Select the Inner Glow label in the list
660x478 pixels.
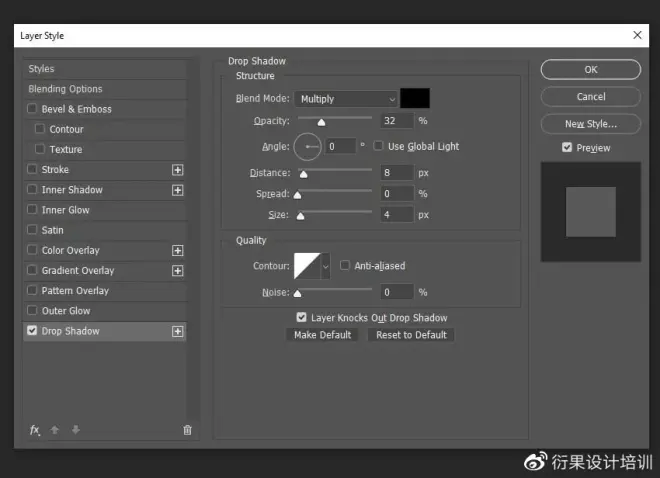coord(66,210)
